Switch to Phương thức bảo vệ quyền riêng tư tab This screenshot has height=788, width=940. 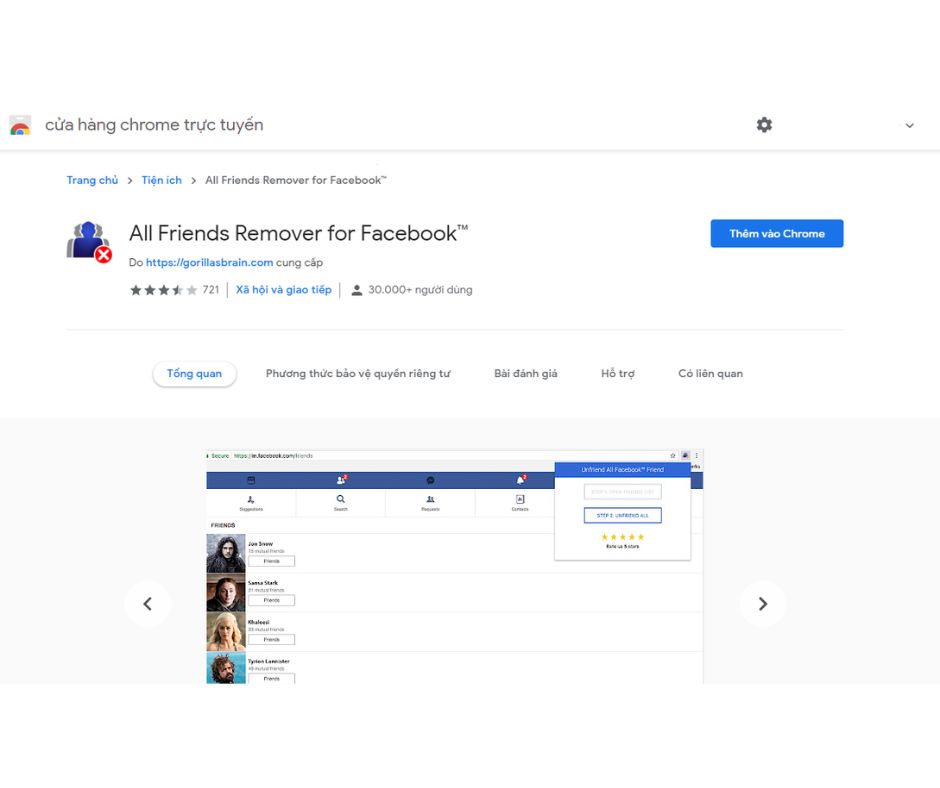click(x=358, y=374)
